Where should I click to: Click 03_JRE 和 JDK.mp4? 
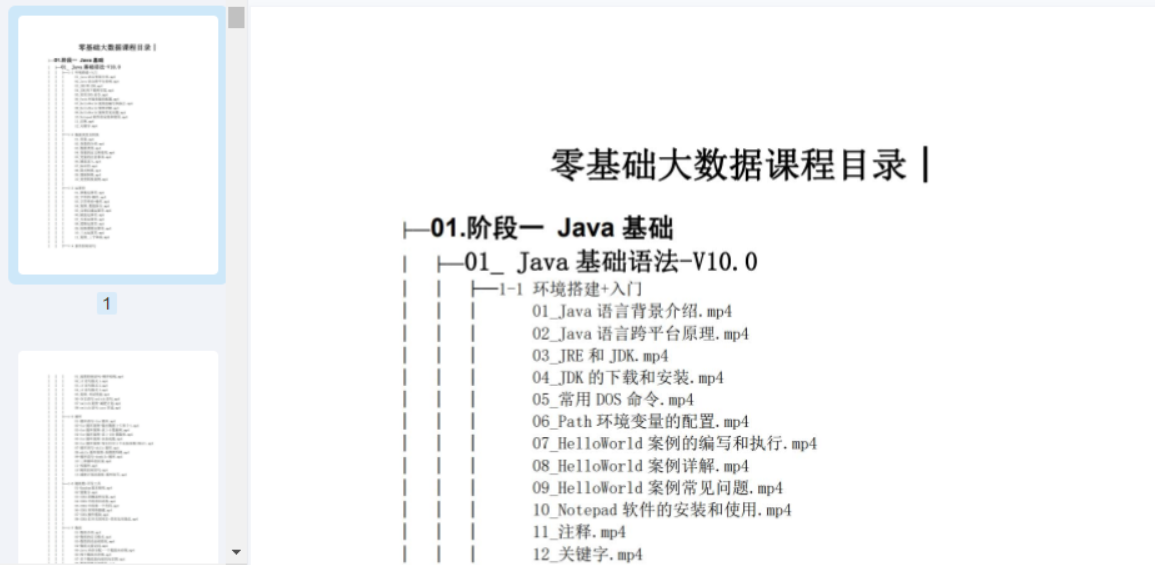click(600, 356)
